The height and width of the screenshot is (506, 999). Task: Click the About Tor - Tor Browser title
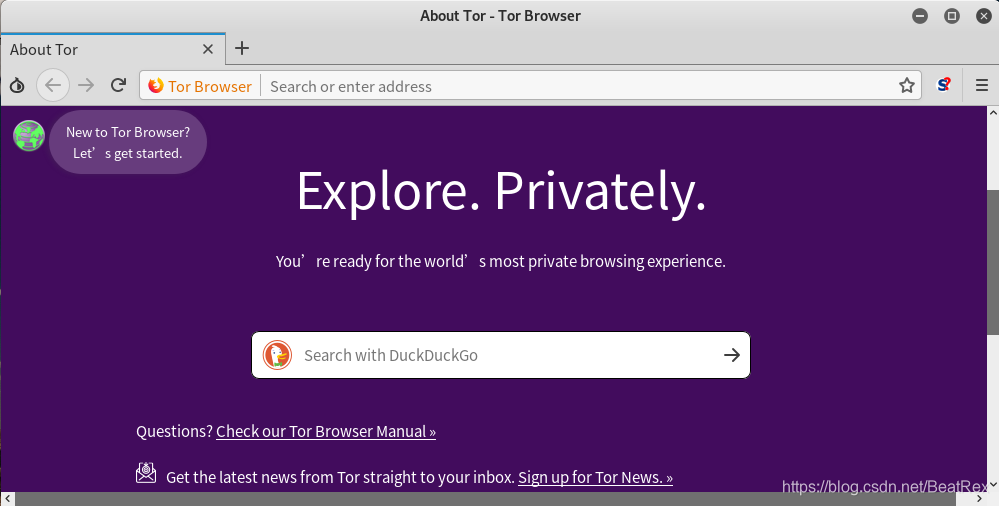click(500, 16)
